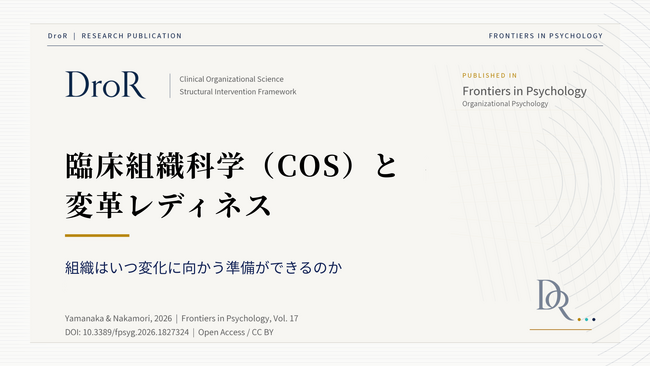Click the 'PUBLISHED IN' label
The width and height of the screenshot is (650, 366).
(490, 75)
